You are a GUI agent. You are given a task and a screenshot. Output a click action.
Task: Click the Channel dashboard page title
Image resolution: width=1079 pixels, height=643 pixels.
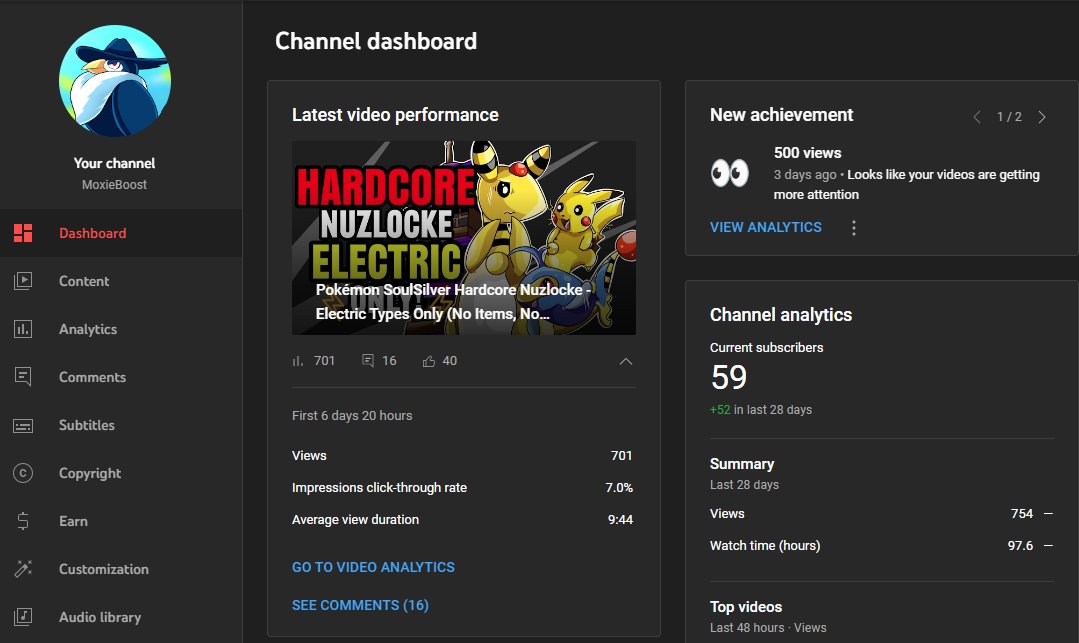click(x=376, y=41)
